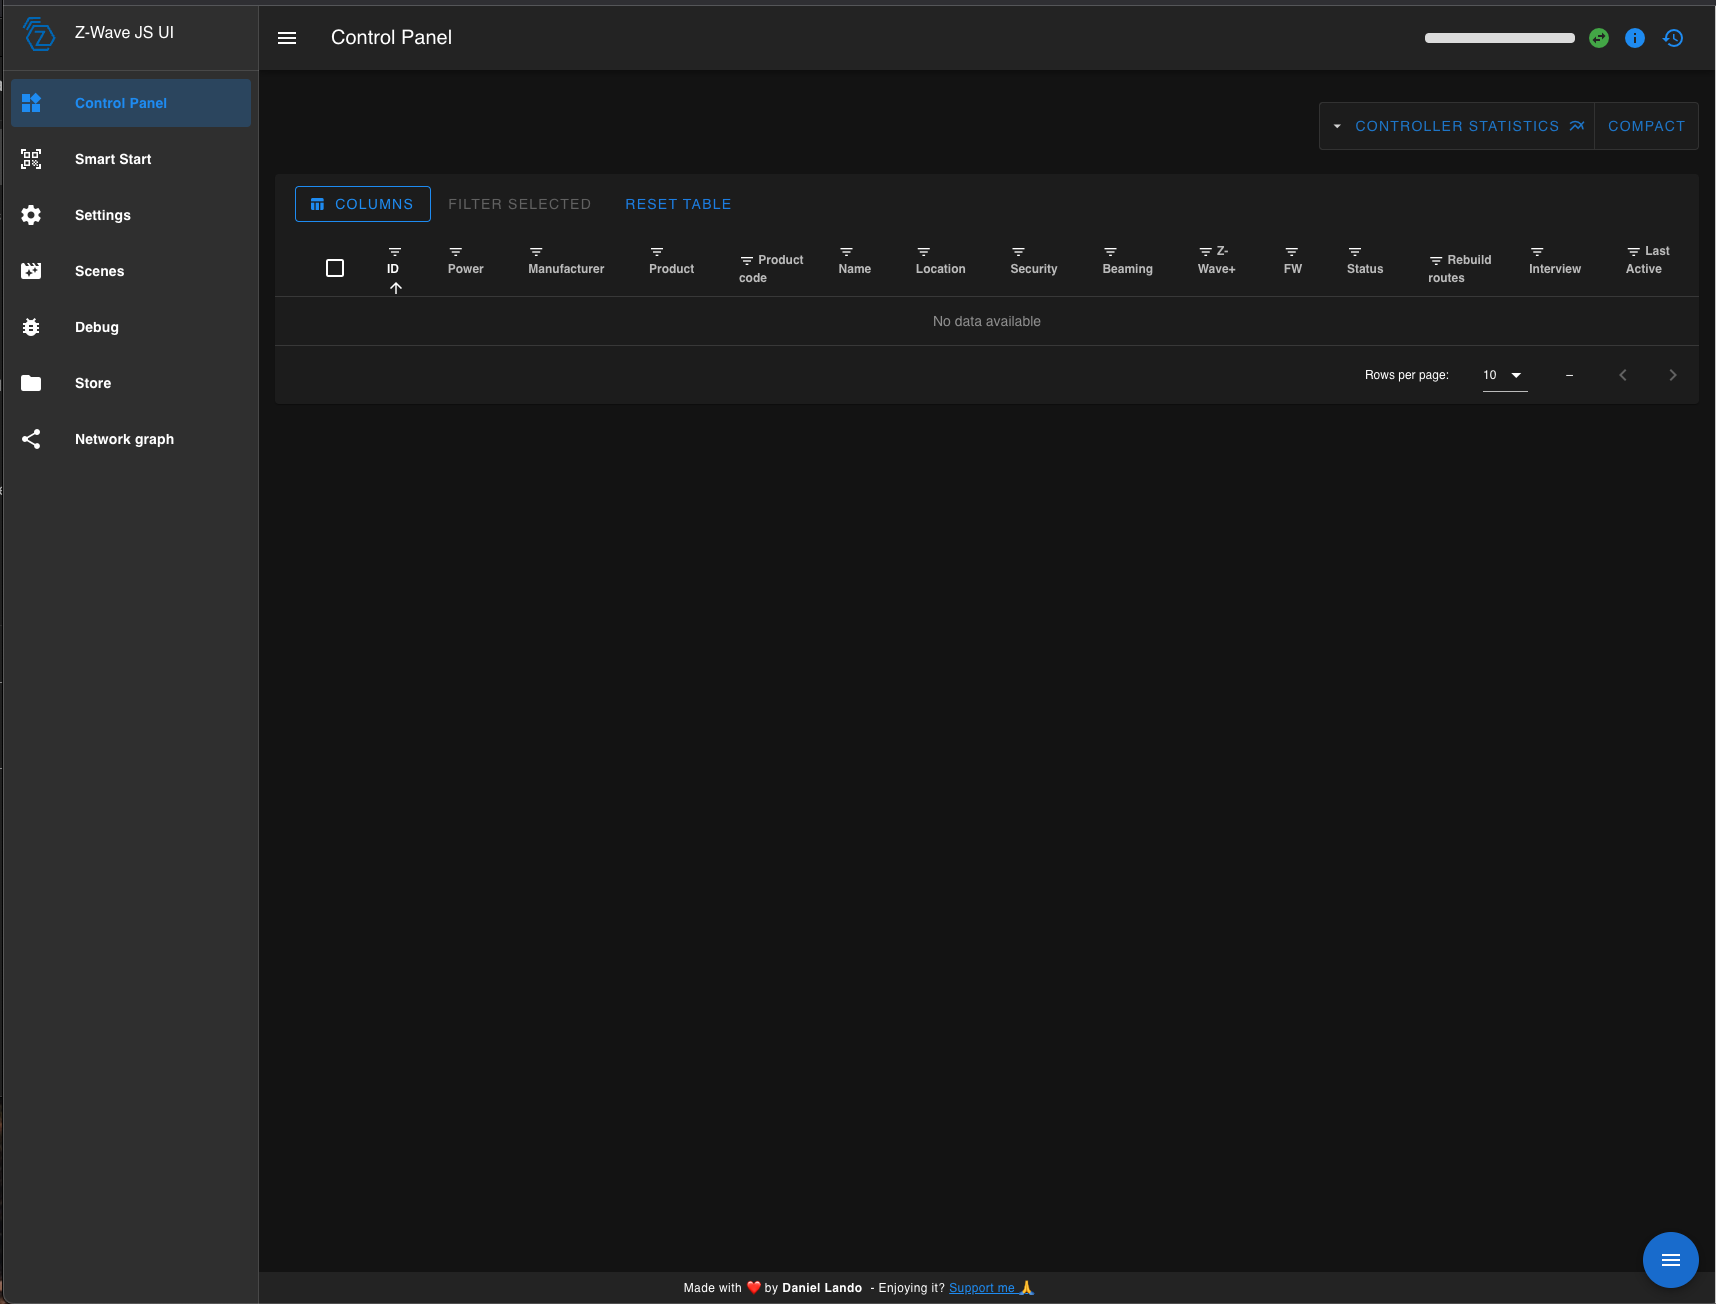Open the Control Panel menu item
Screen dimensions: 1716x1304
(131, 103)
